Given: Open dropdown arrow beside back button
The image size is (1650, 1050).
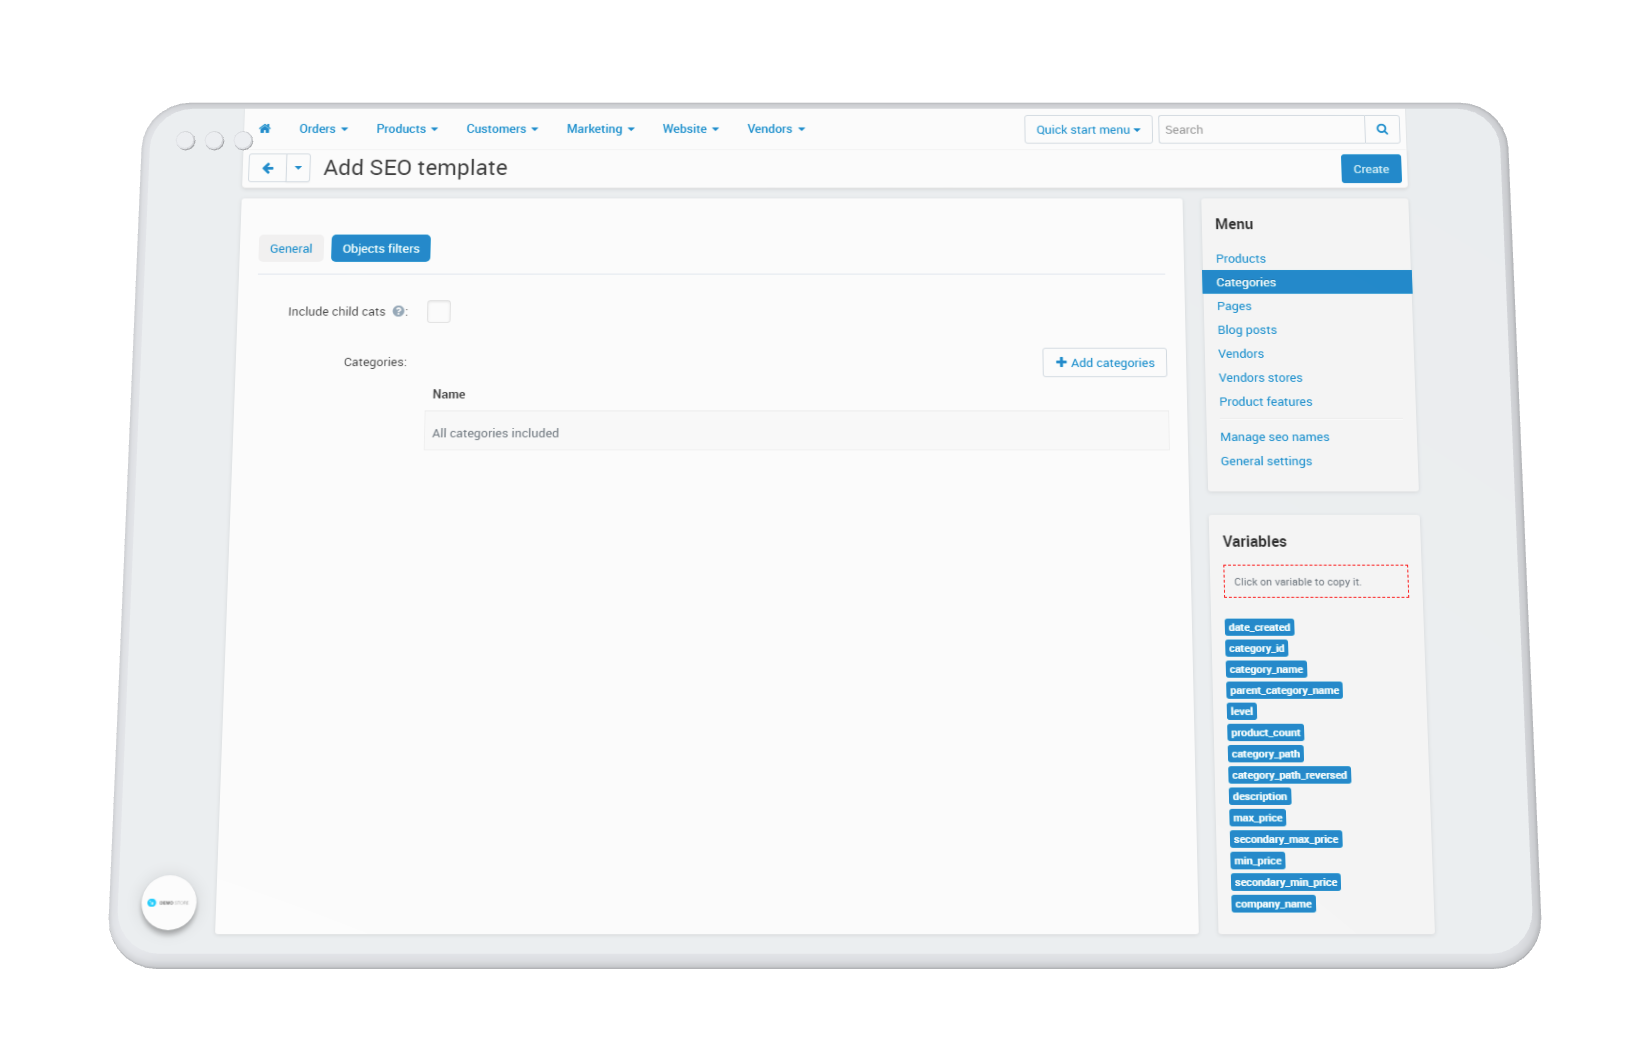Looking at the screenshot, I should (x=298, y=168).
